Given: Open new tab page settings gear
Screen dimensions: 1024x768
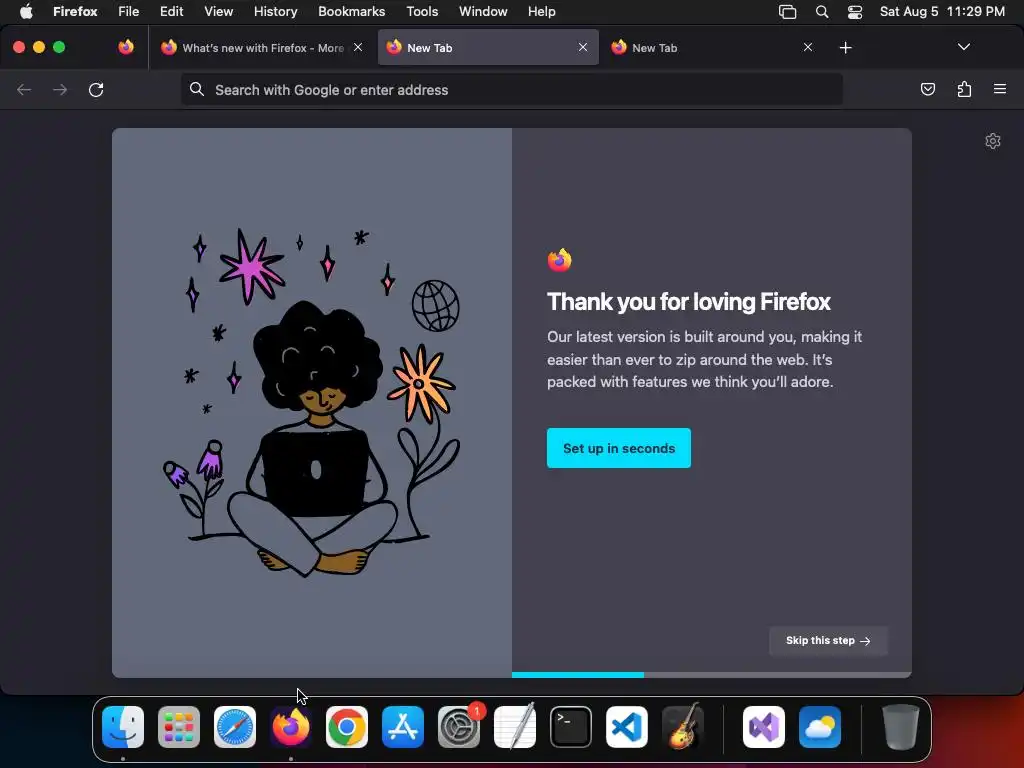Looking at the screenshot, I should 993,141.
